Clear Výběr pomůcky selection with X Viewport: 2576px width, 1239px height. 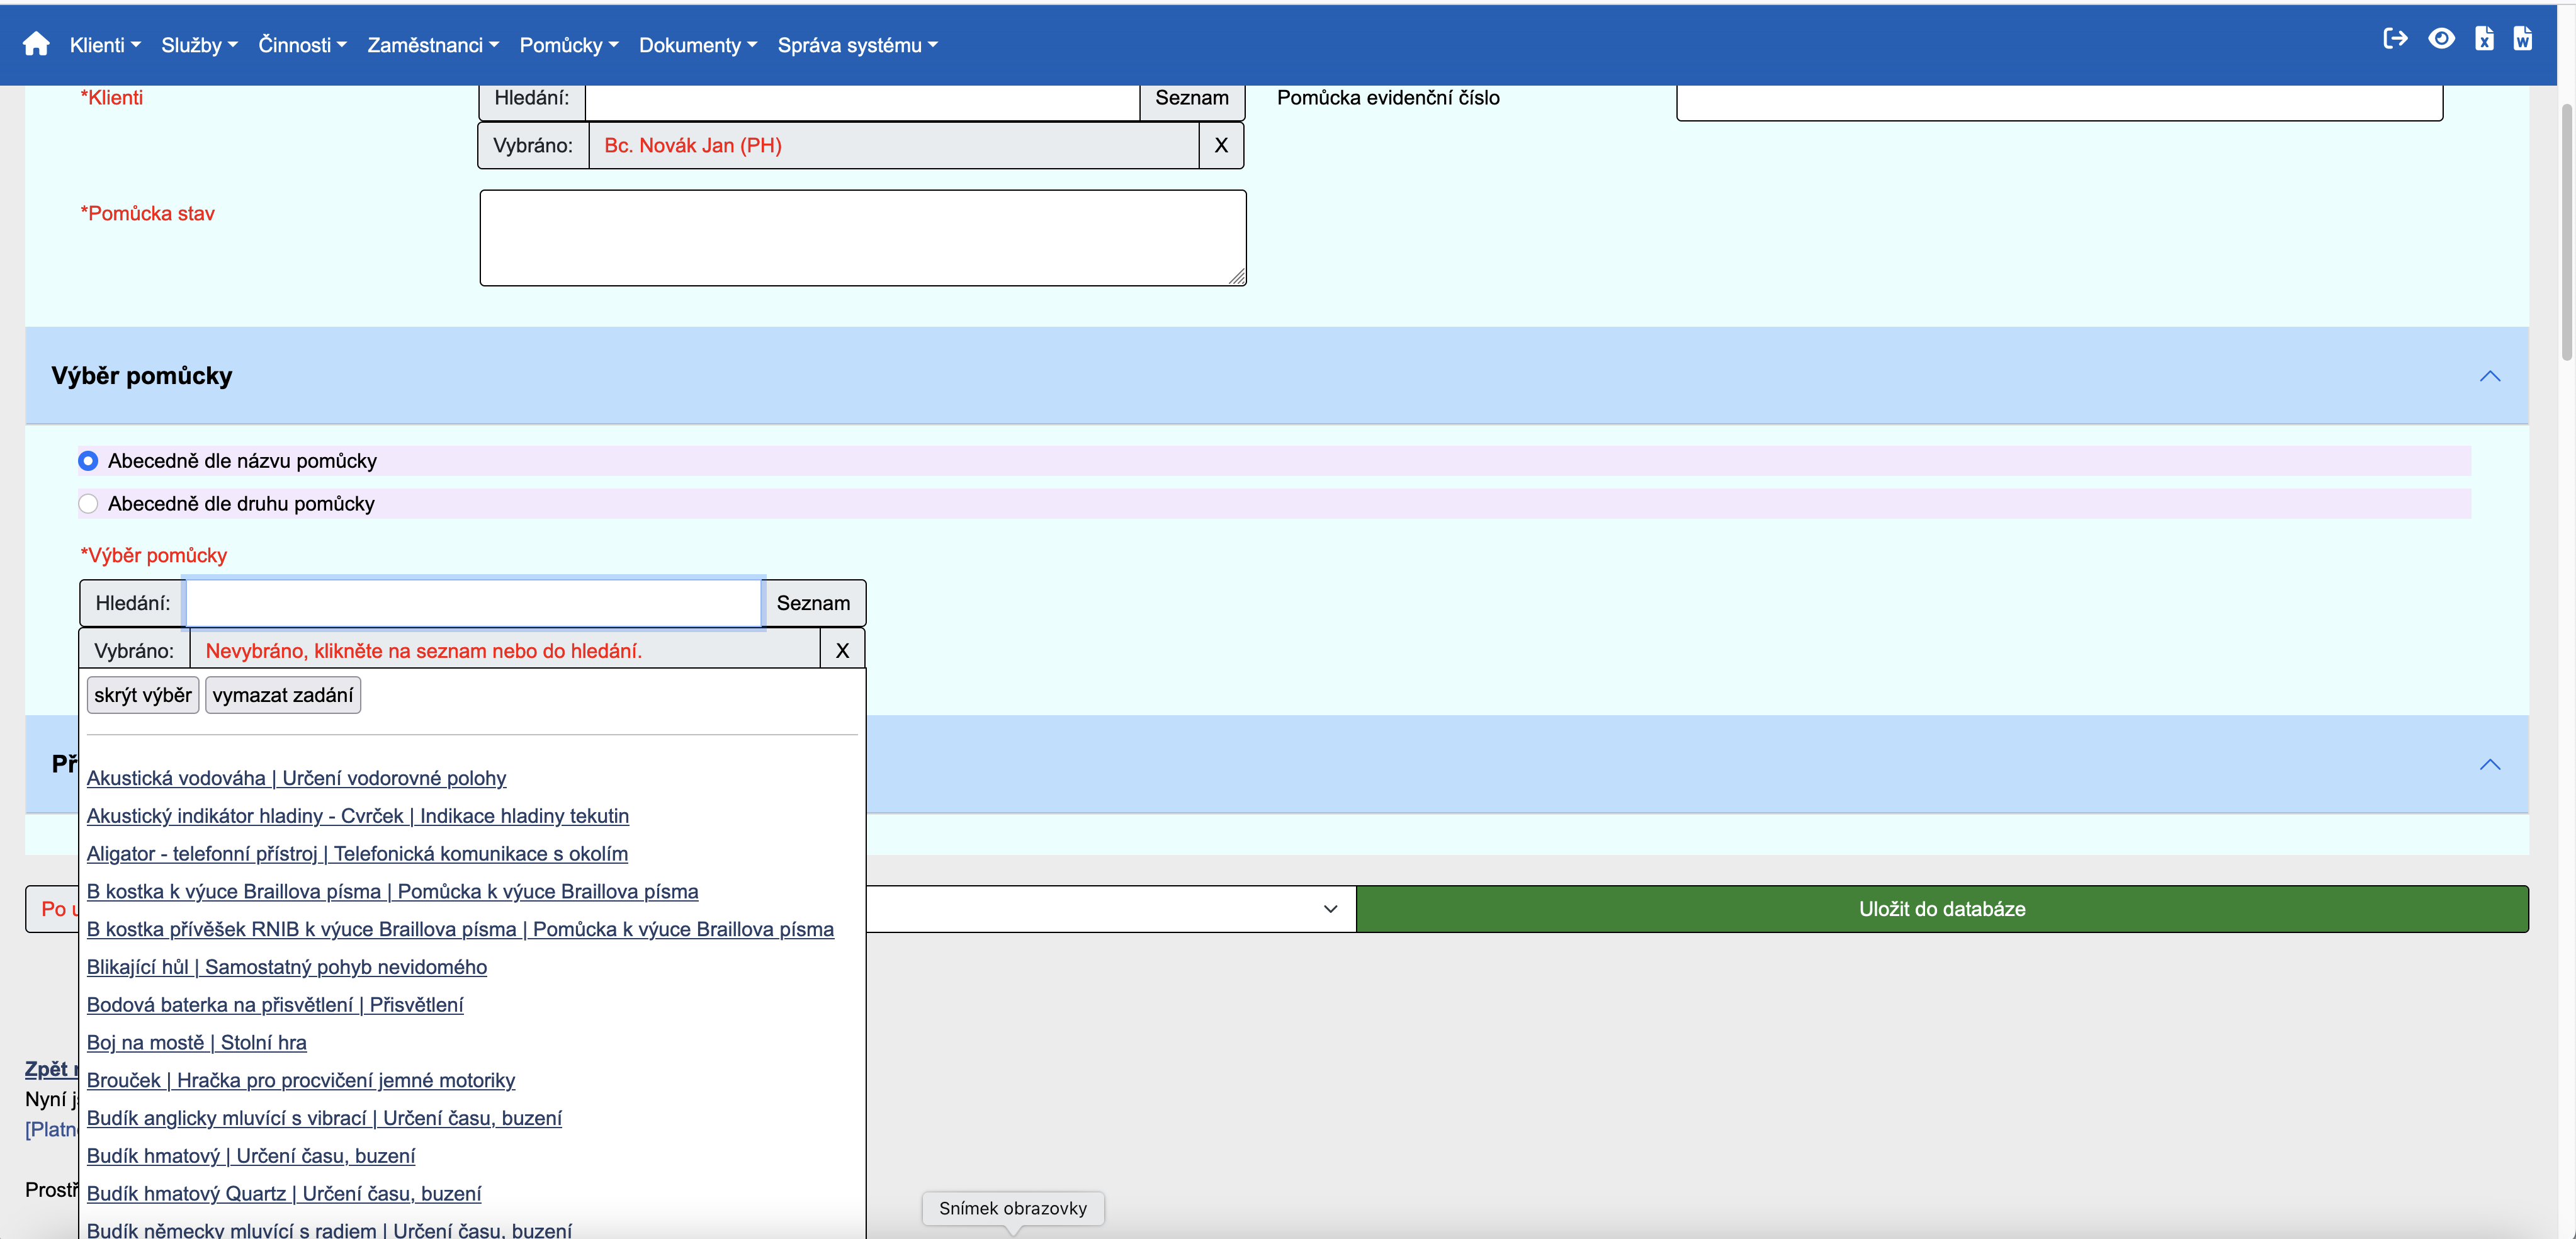(842, 651)
